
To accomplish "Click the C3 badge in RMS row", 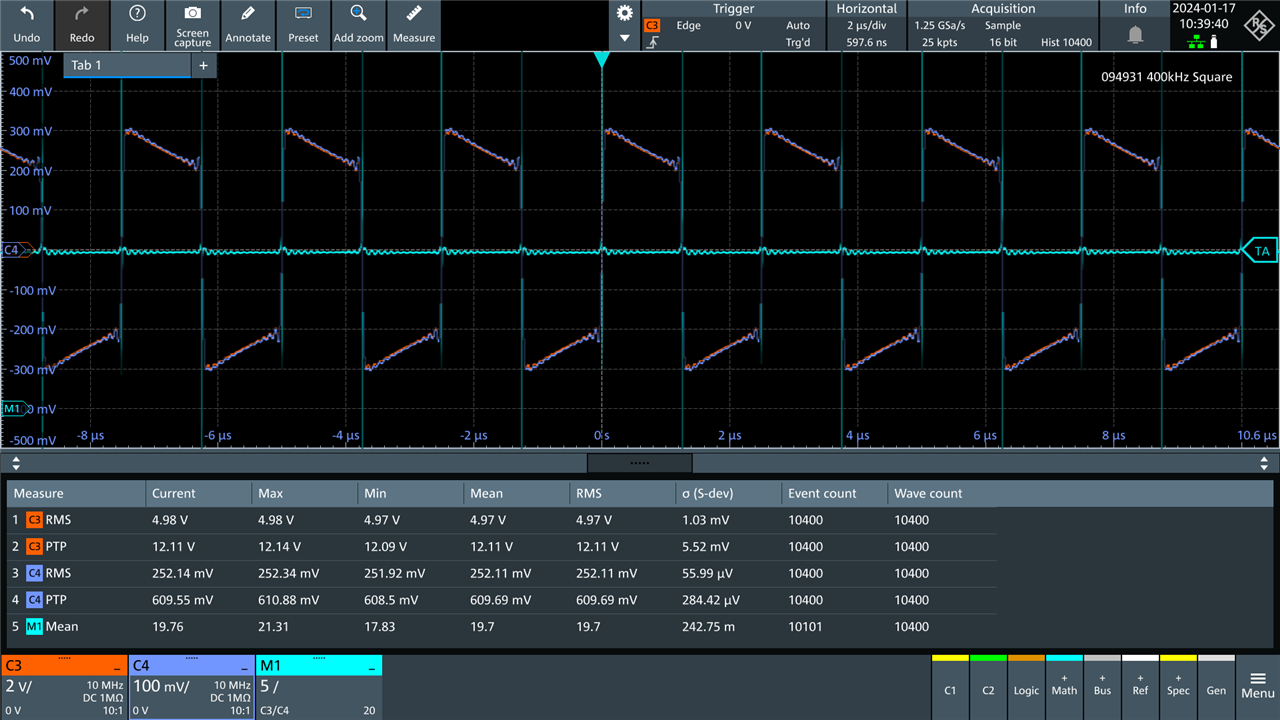I will (34, 520).
